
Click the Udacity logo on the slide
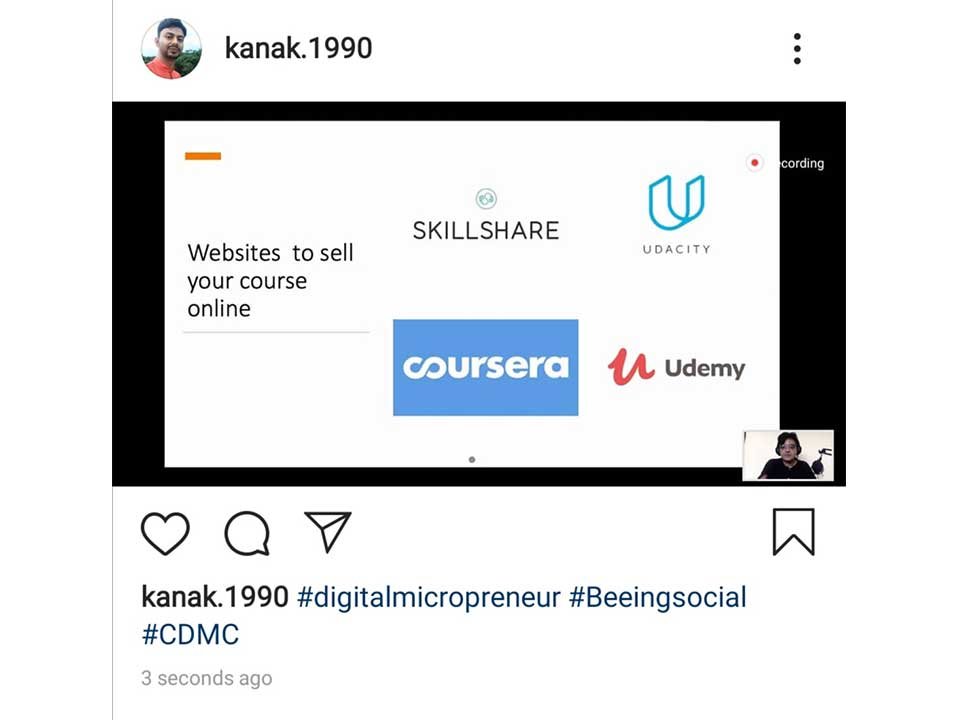677,214
